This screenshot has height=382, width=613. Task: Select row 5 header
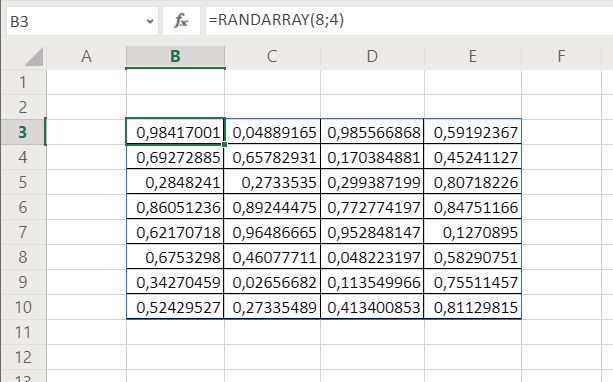pos(23,182)
